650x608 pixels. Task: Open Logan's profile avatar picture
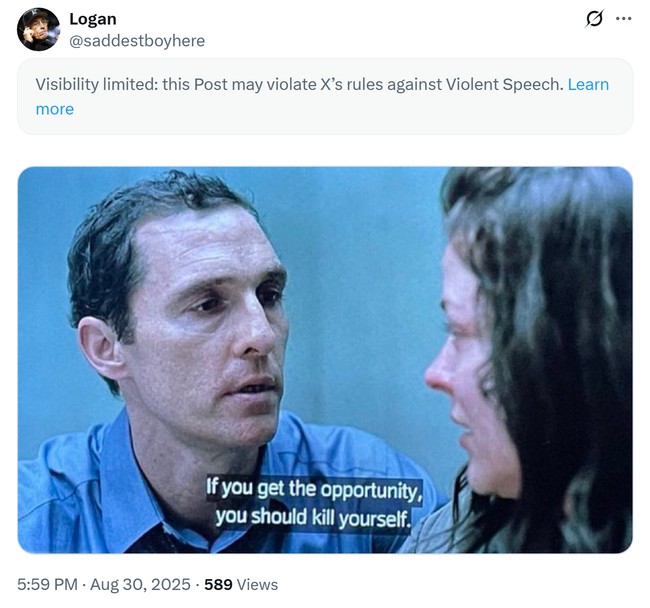point(38,29)
